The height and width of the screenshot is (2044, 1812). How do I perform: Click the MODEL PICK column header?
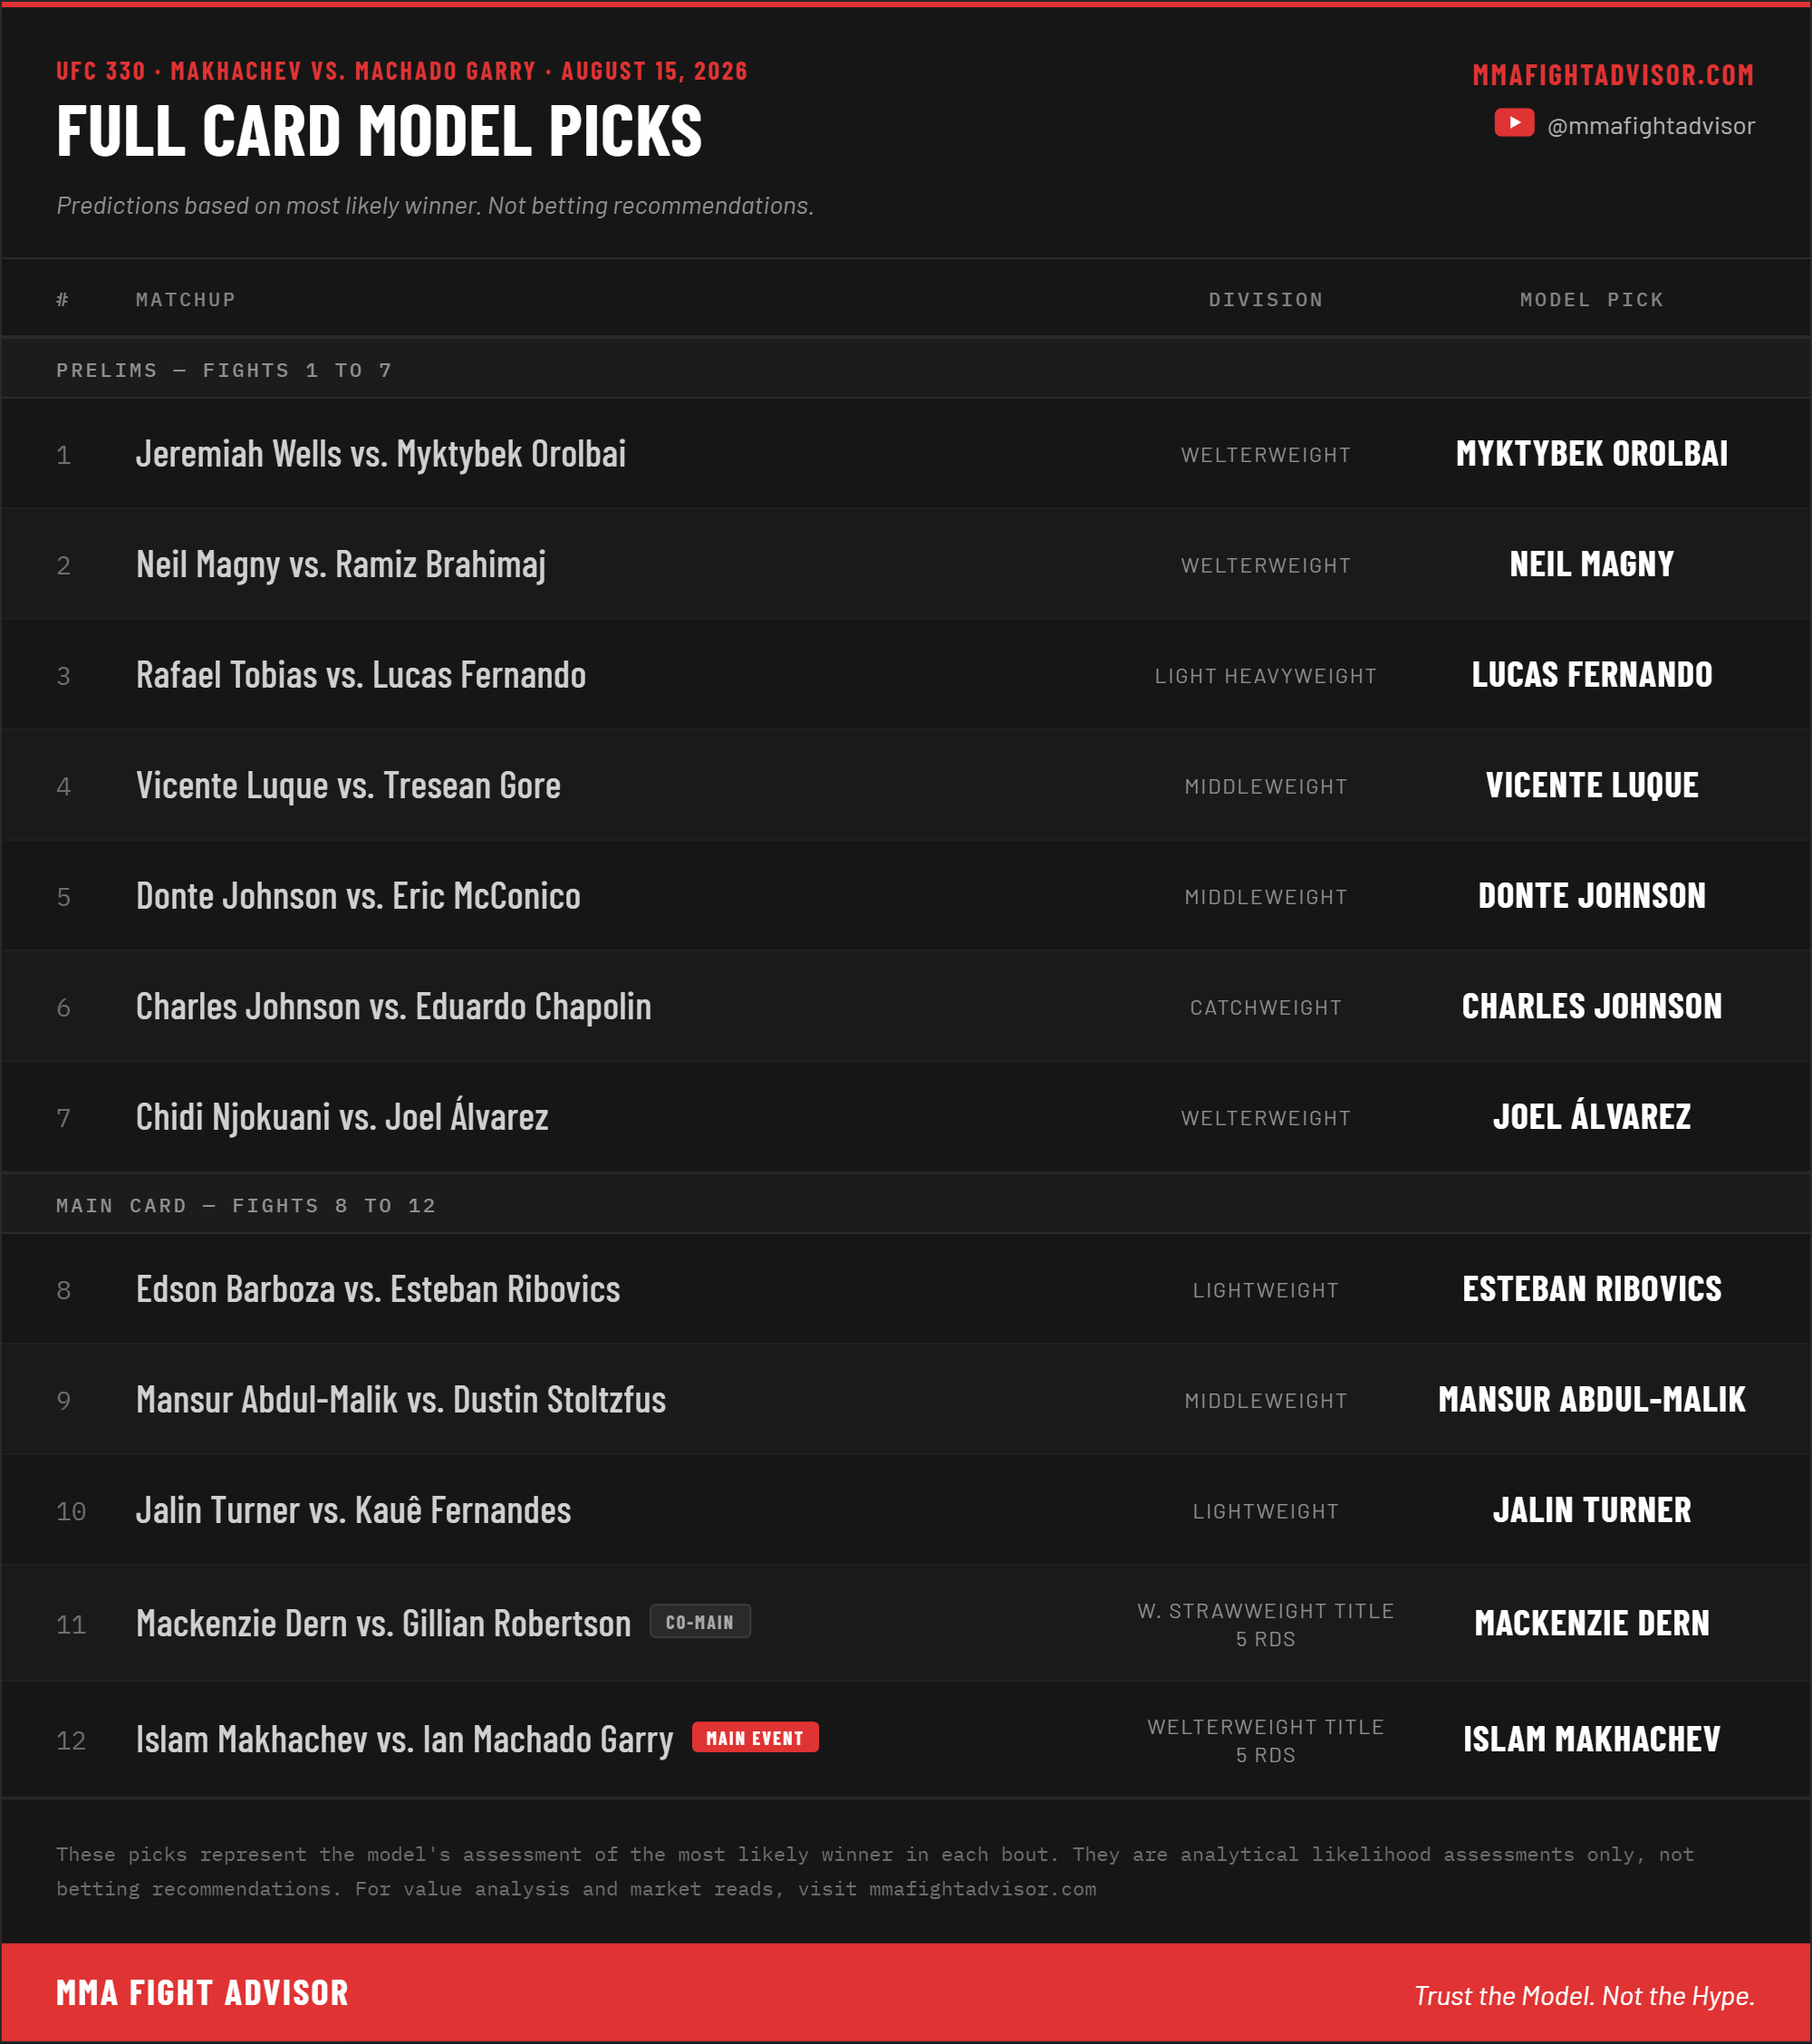click(1592, 300)
